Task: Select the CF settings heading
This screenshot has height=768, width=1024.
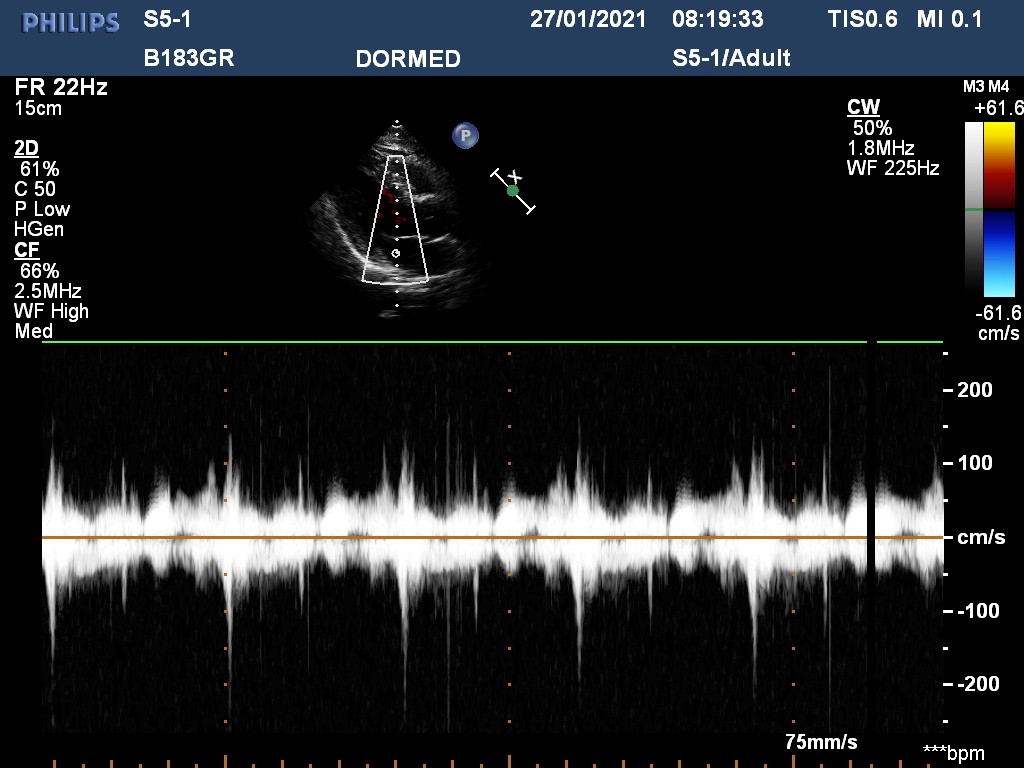Action: (x=26, y=250)
